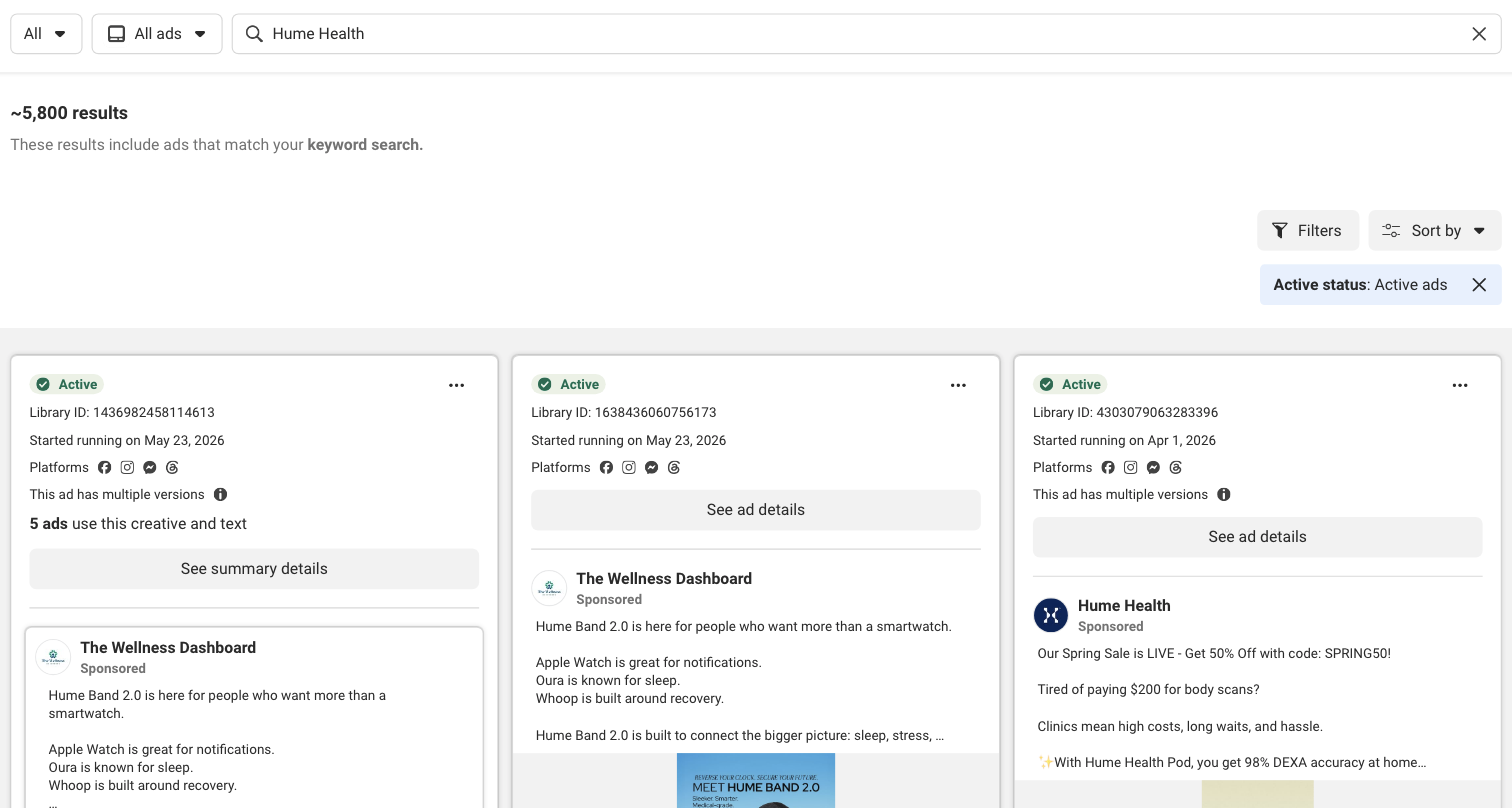Image resolution: width=1512 pixels, height=808 pixels.
Task: Click Facebook icon on ad 4303079063283396
Action: coord(1108,467)
